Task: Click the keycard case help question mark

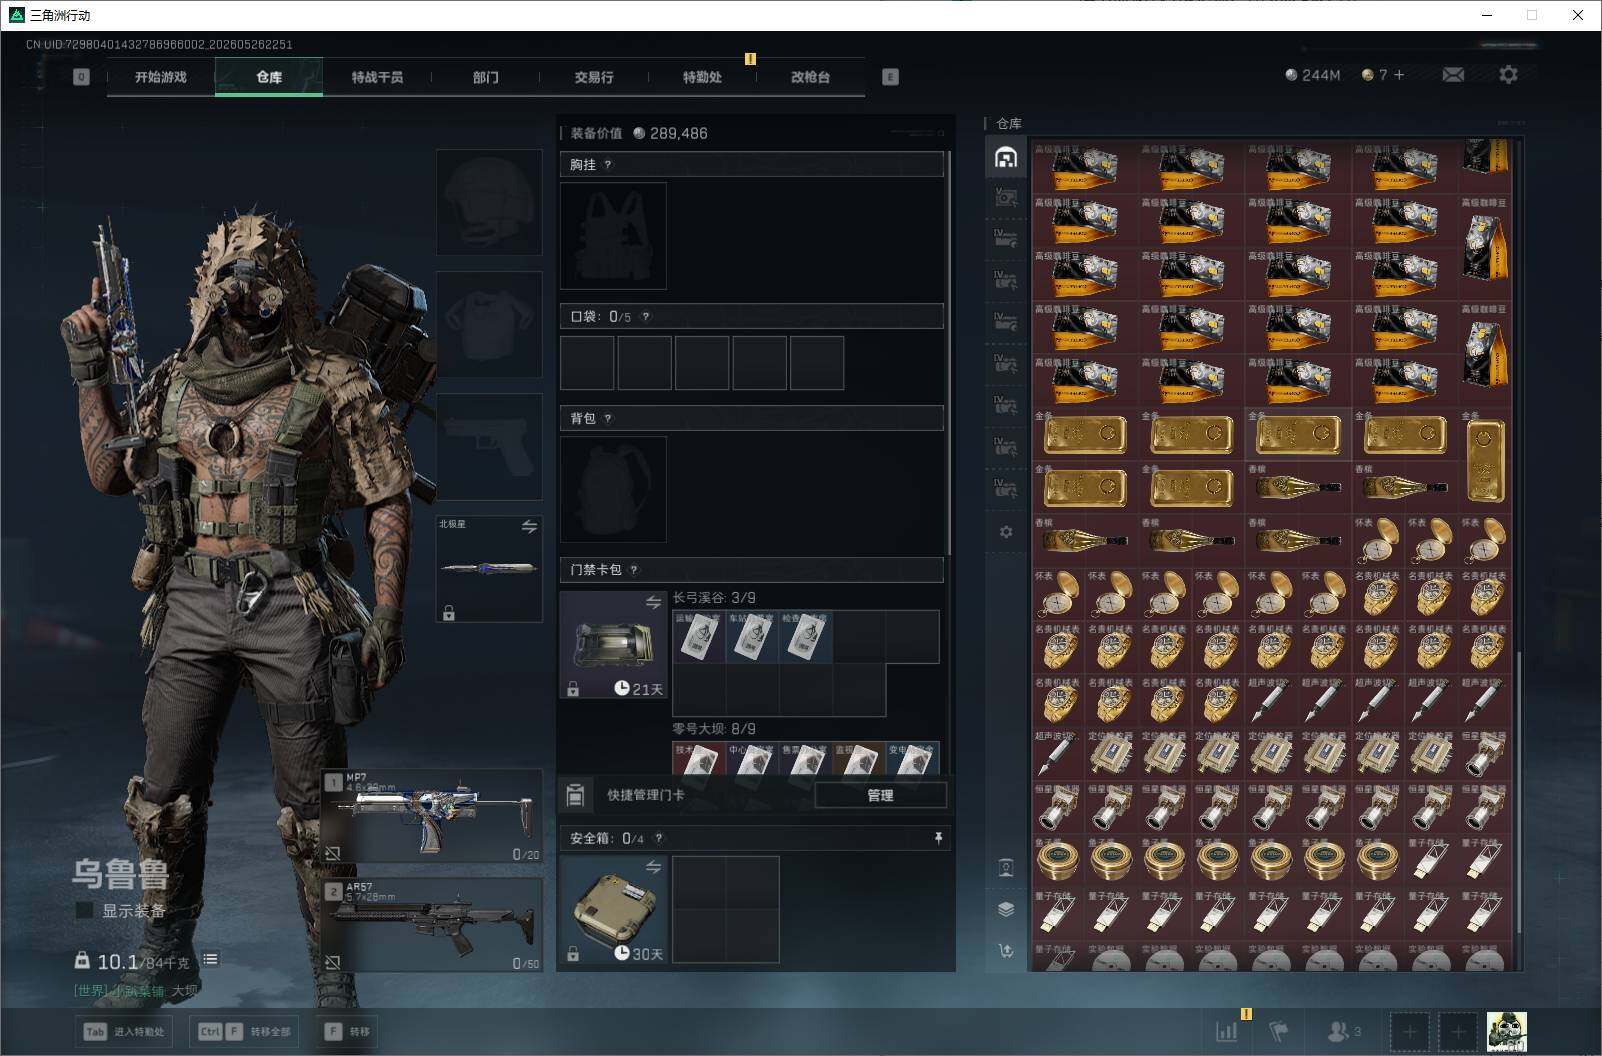Action: [634, 570]
